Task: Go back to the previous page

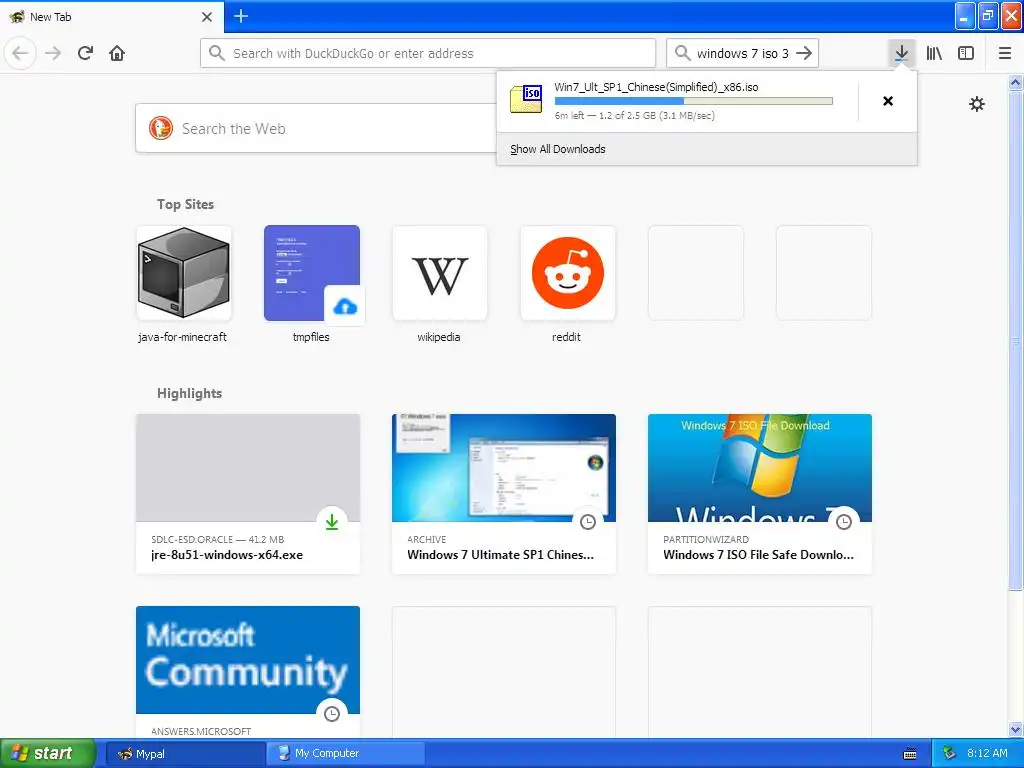Action: point(20,53)
